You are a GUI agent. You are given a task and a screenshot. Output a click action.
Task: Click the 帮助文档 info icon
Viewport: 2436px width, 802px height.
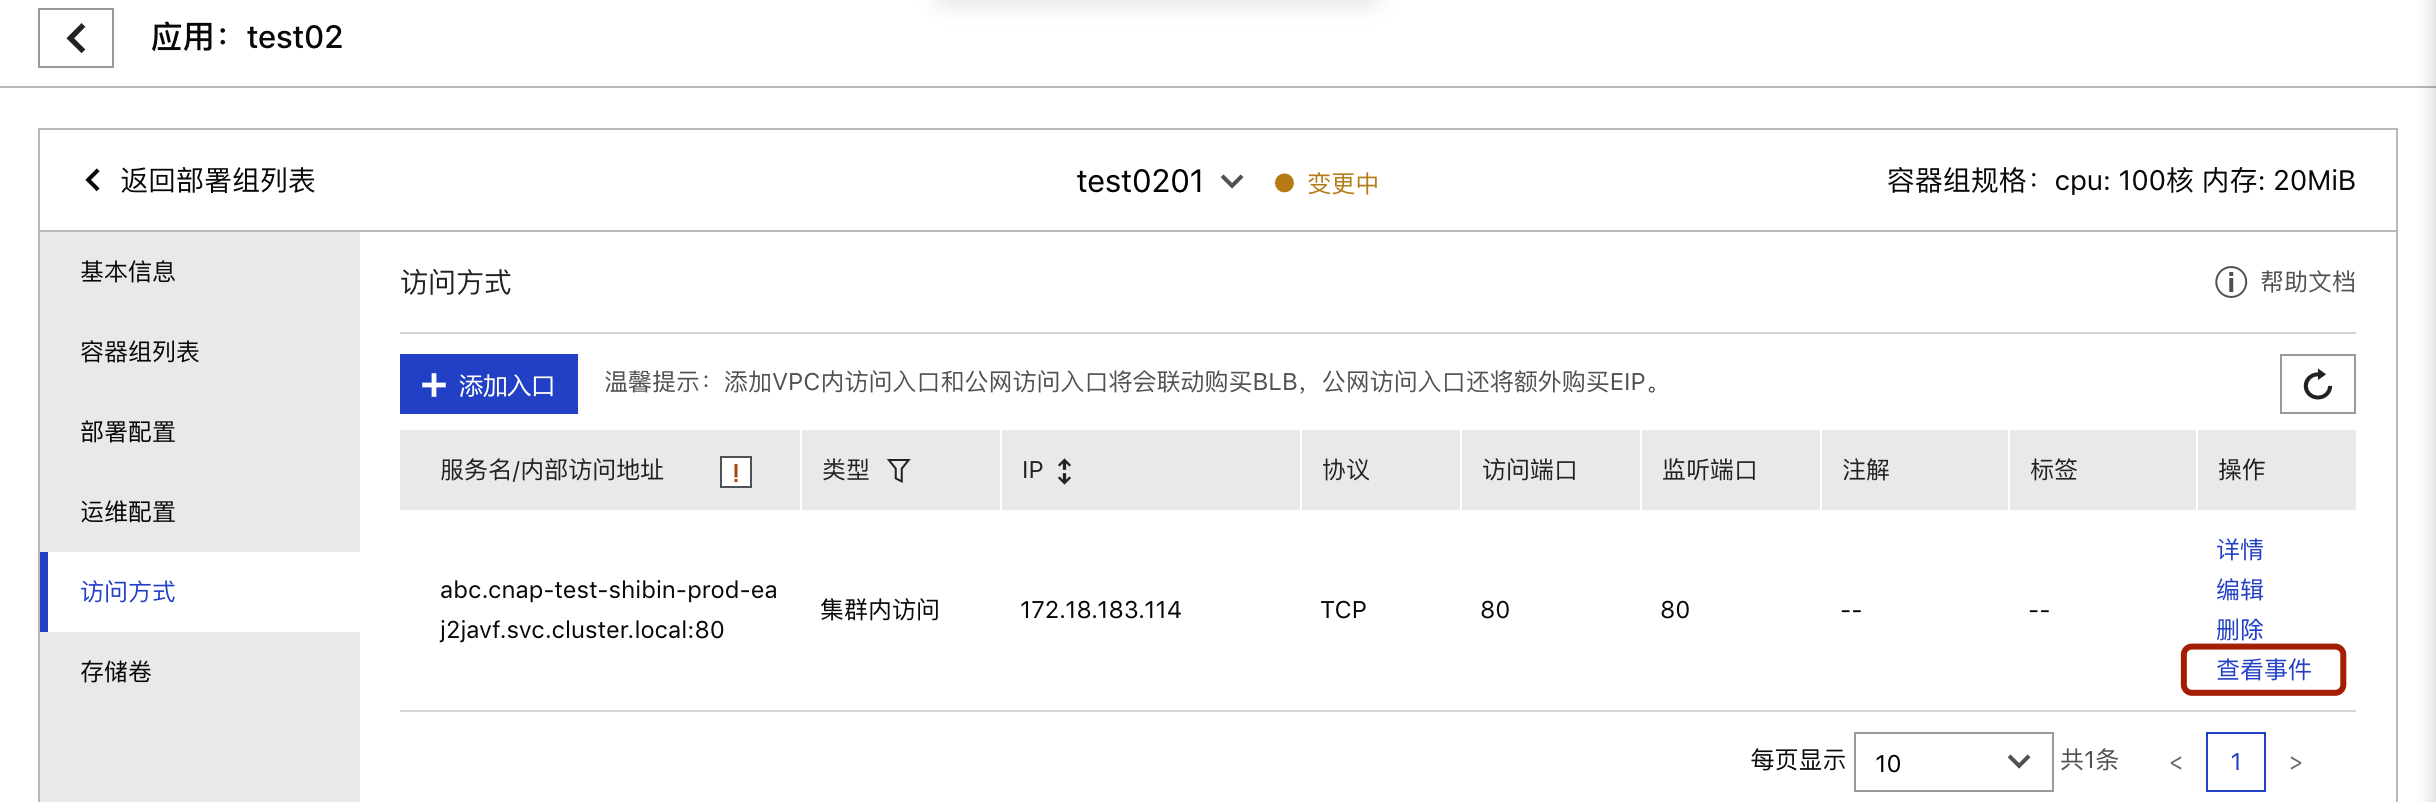click(2230, 282)
